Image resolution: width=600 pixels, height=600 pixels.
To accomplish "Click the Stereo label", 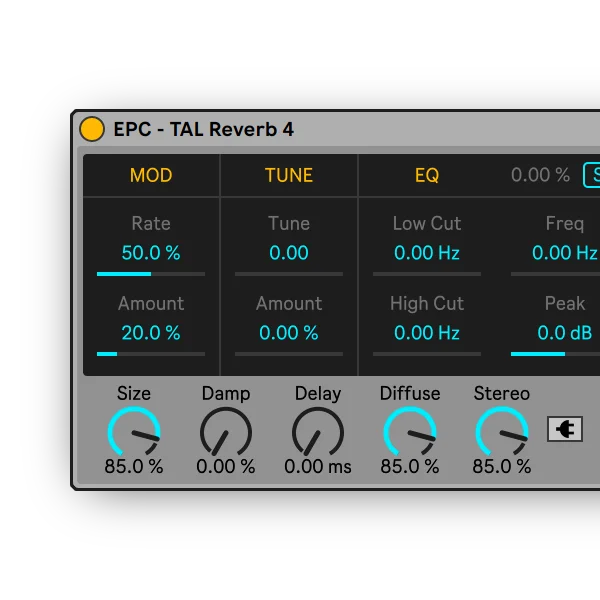I will pyautogui.click(x=502, y=393).
